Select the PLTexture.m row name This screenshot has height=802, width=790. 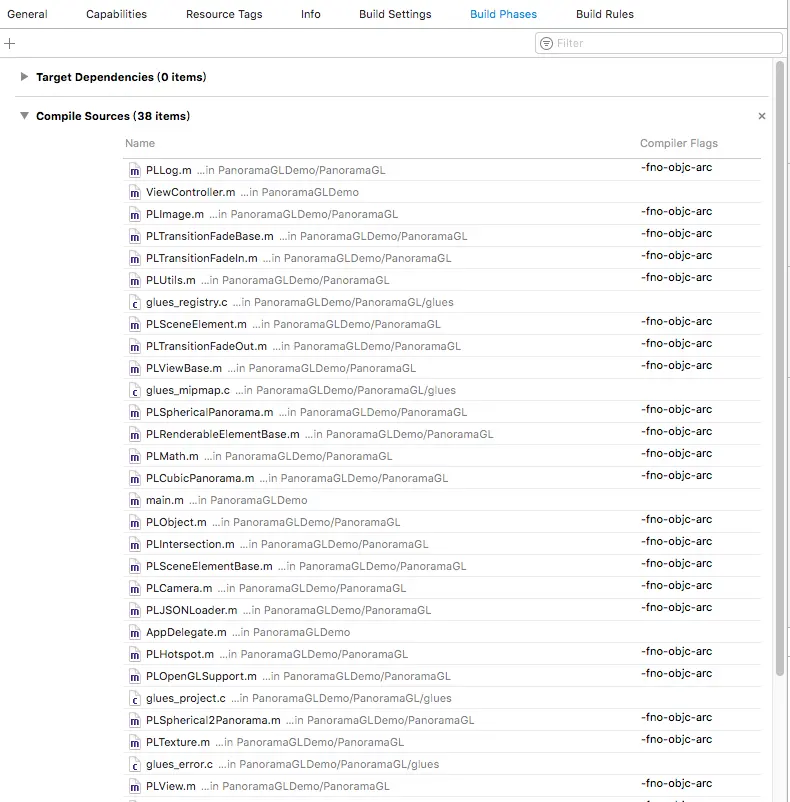[177, 742]
